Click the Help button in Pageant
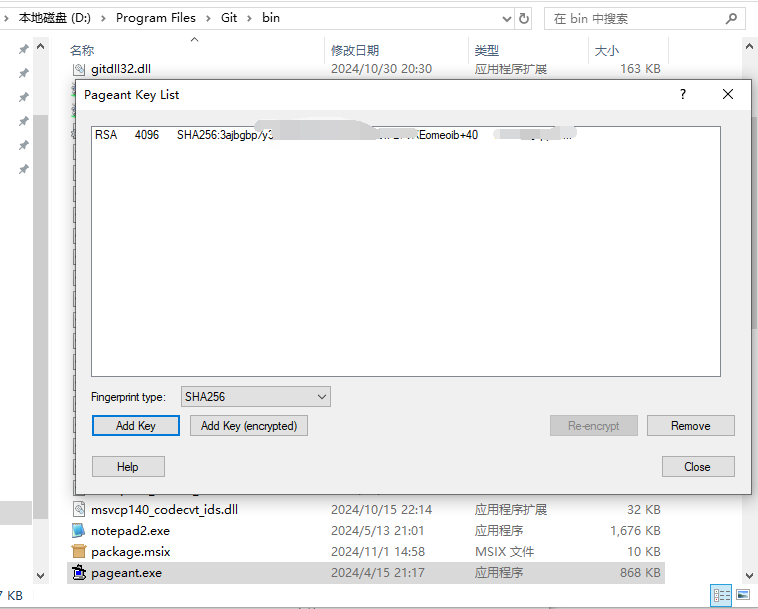This screenshot has width=758, height=609. [x=128, y=467]
